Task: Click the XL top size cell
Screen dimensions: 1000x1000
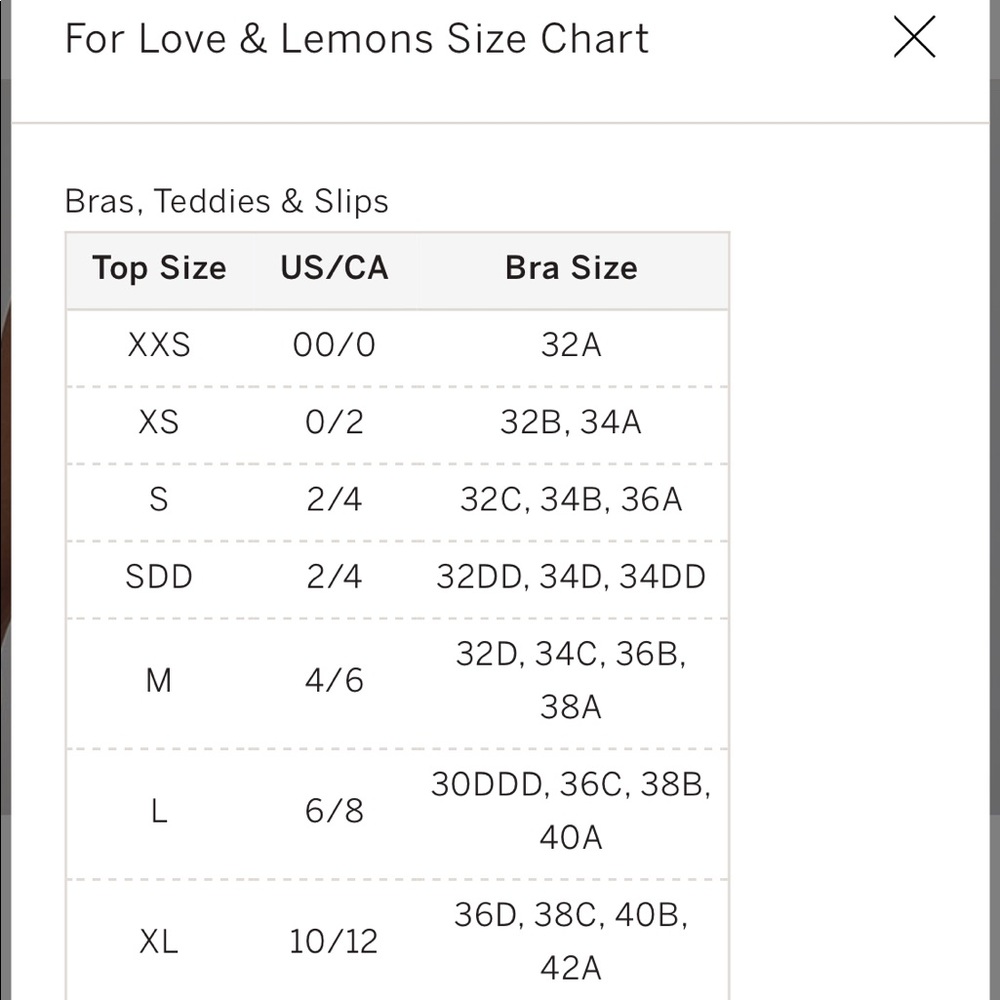Action: 159,941
